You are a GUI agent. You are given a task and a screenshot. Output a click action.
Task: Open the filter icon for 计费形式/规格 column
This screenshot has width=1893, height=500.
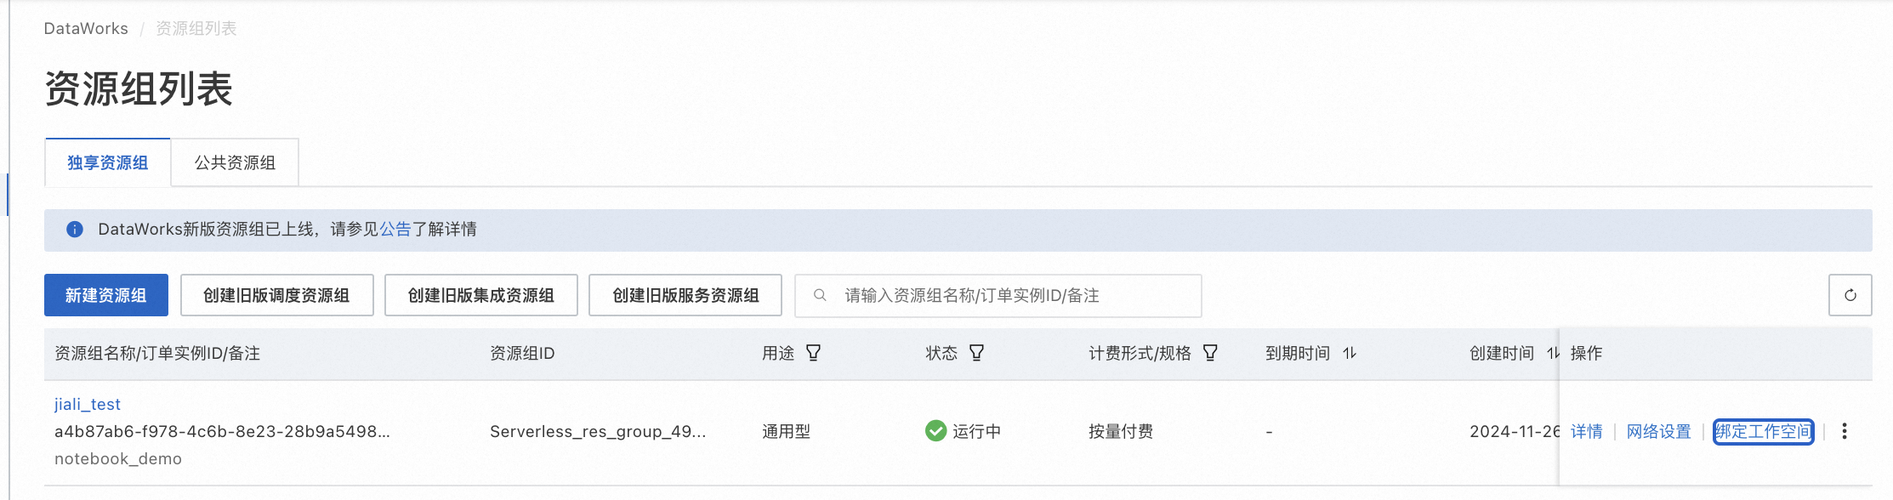1210,353
